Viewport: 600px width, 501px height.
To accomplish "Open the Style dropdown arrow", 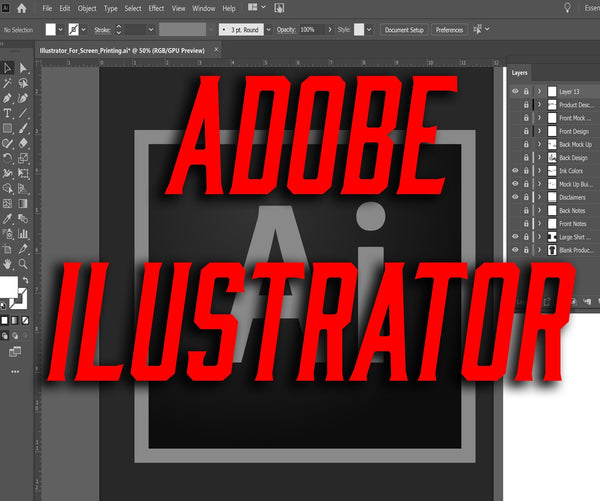I will click(369, 29).
